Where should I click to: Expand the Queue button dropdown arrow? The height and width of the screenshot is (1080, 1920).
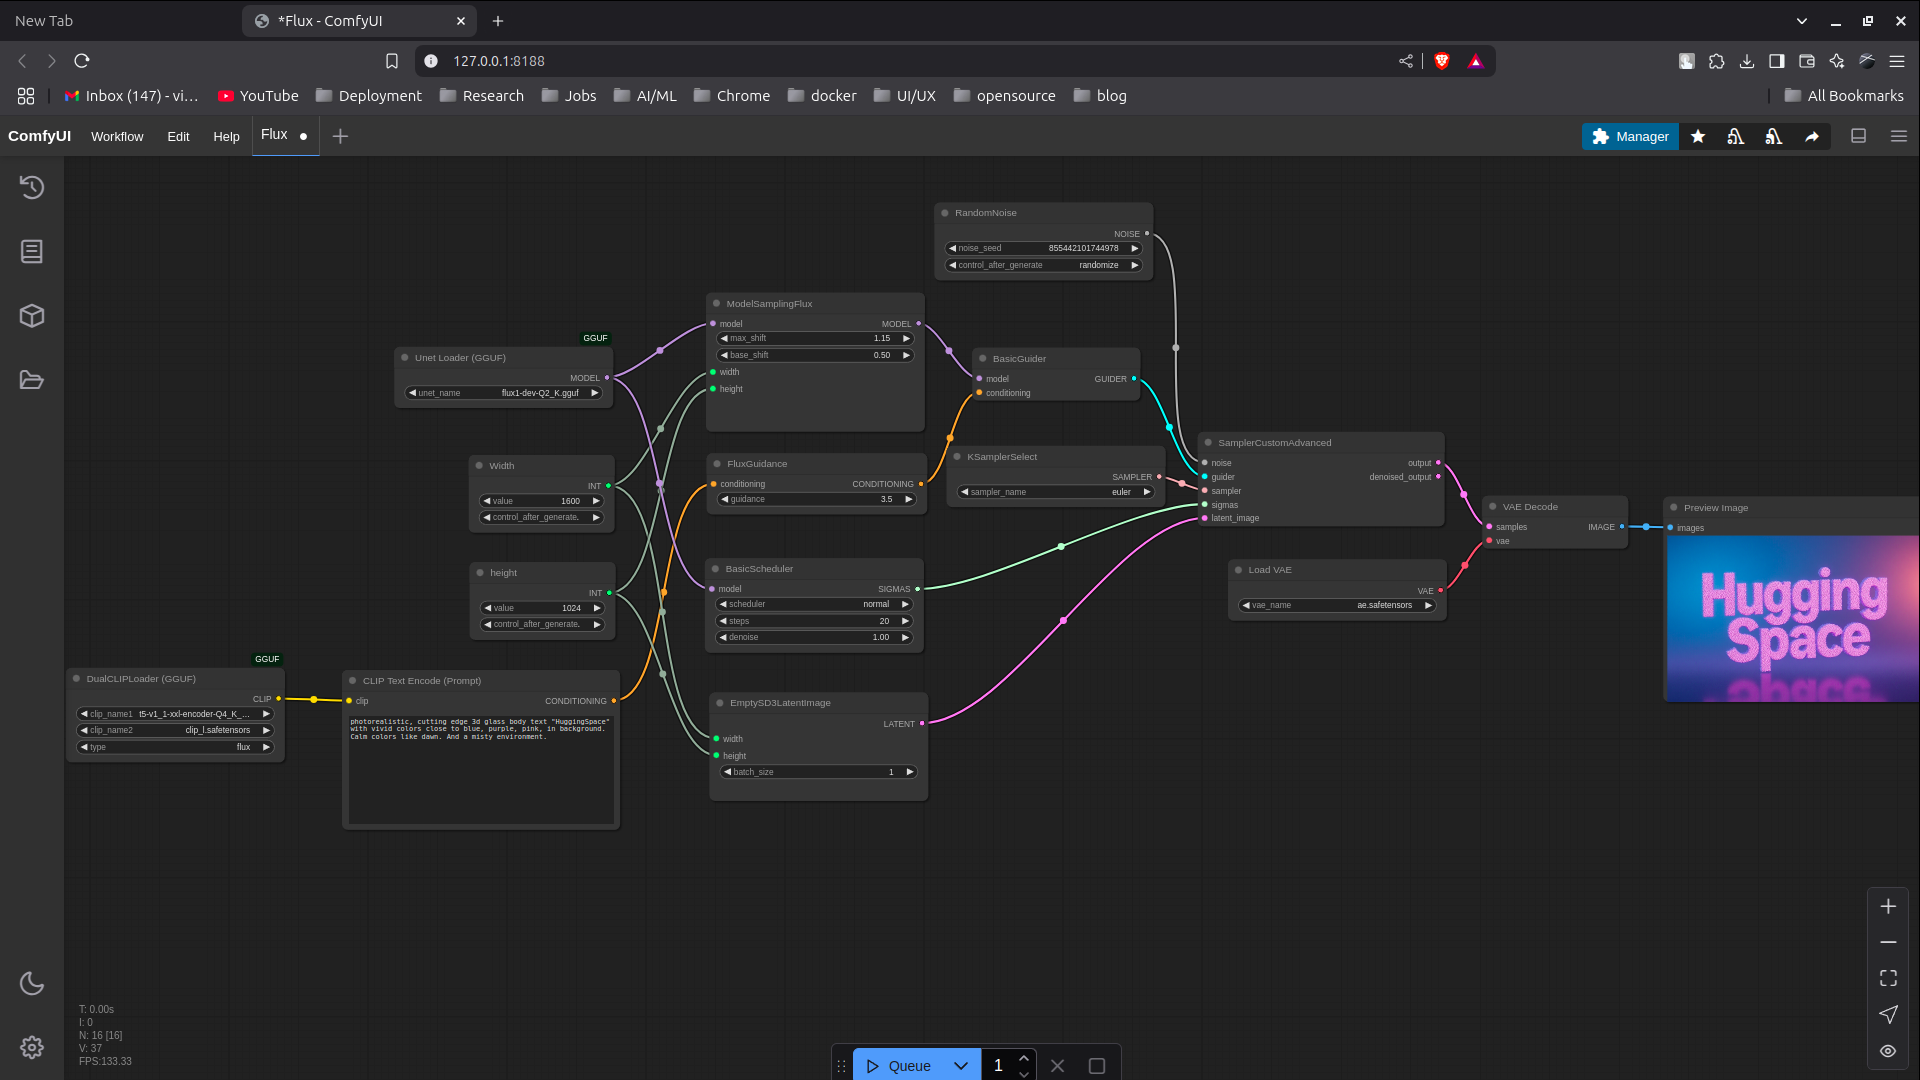click(961, 1066)
